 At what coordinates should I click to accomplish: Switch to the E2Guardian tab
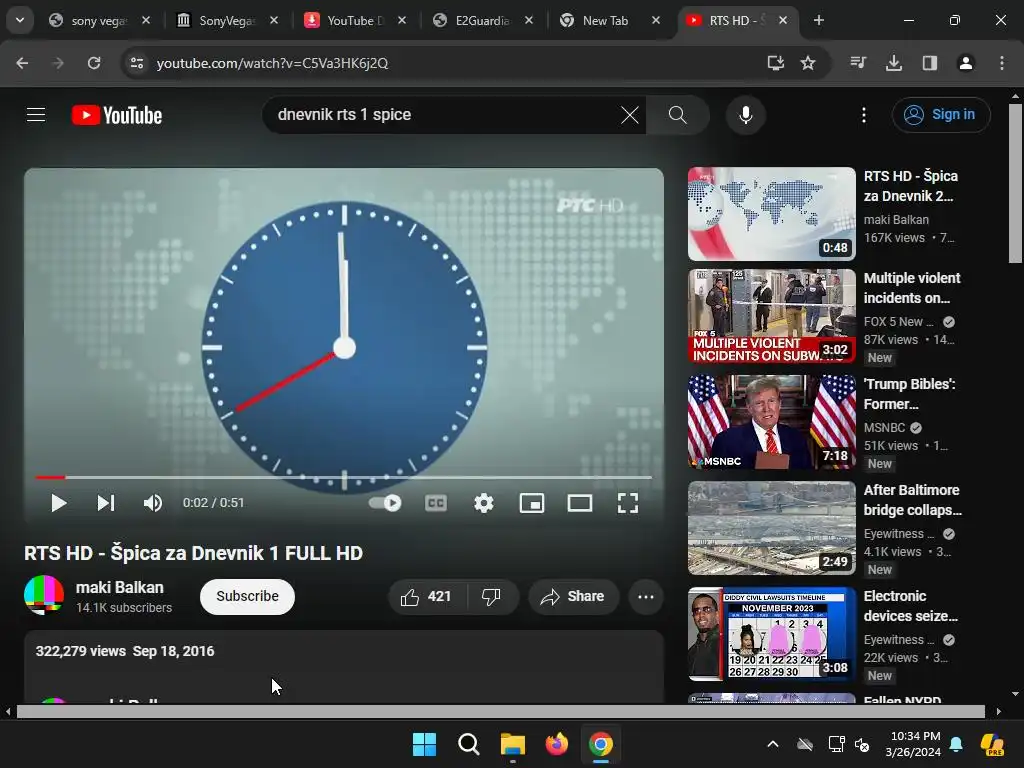482,21
